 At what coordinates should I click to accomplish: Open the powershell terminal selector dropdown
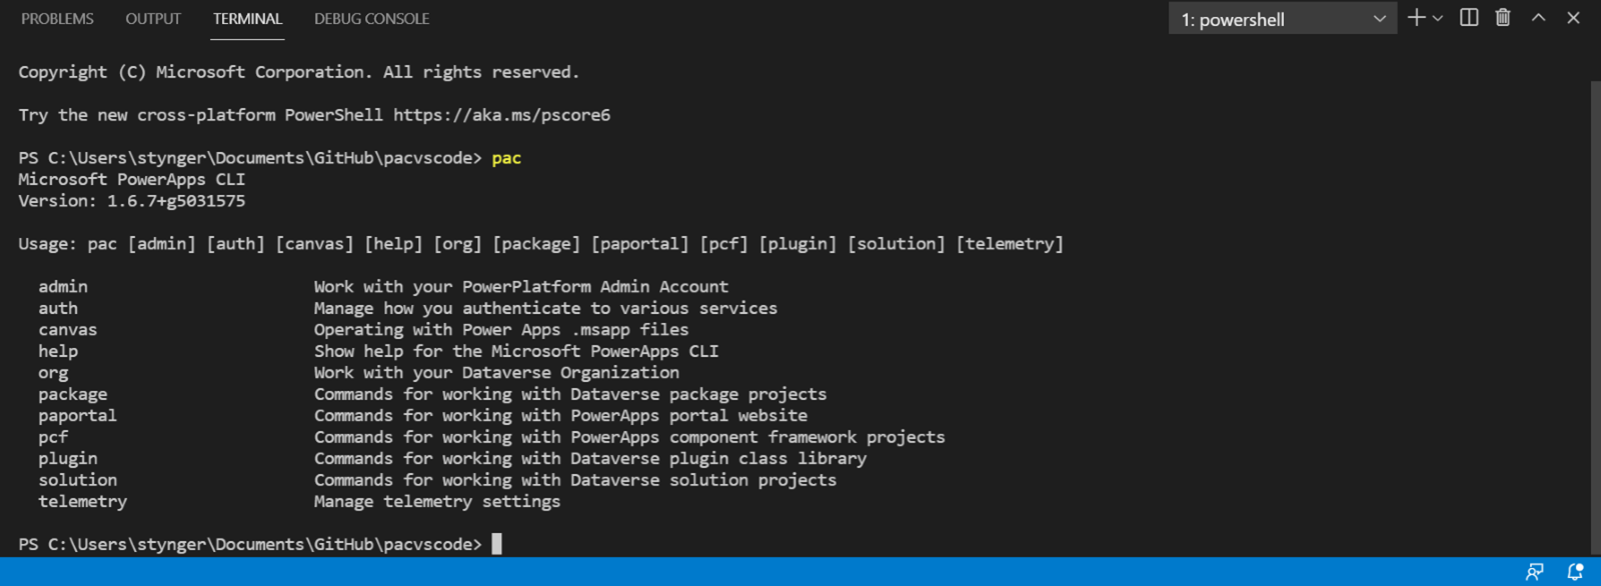coord(1282,19)
